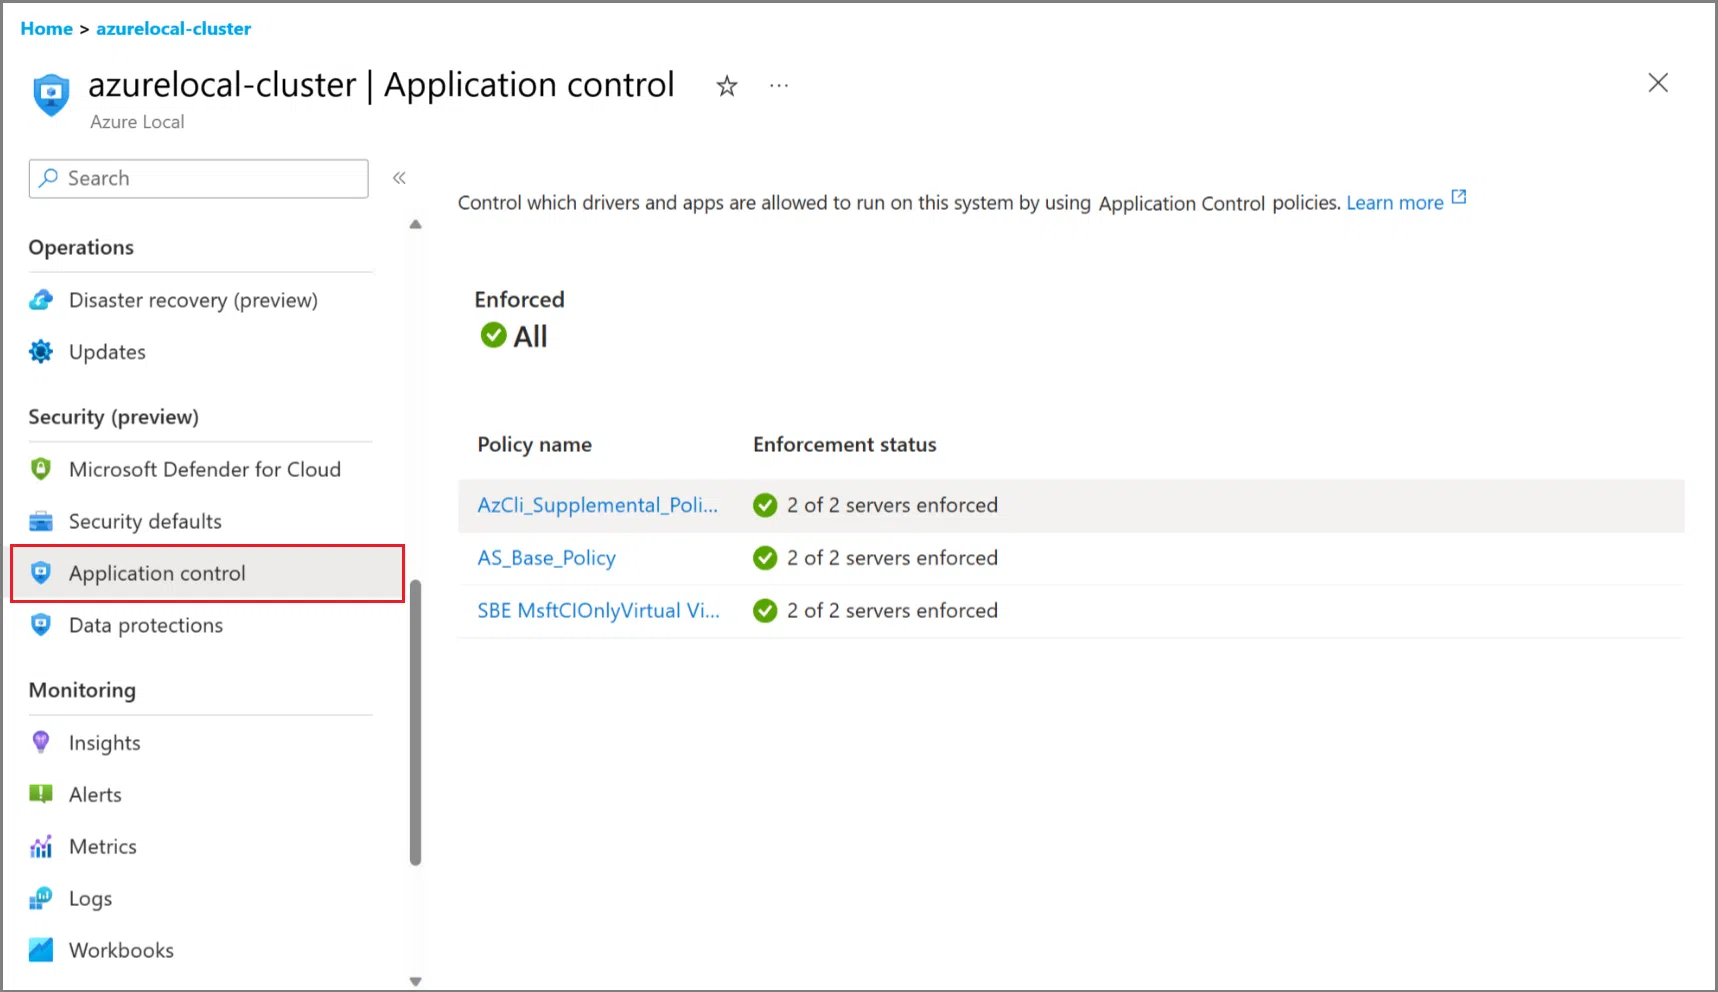Click the Metrics chart icon
The height and width of the screenshot is (992, 1718).
41,847
